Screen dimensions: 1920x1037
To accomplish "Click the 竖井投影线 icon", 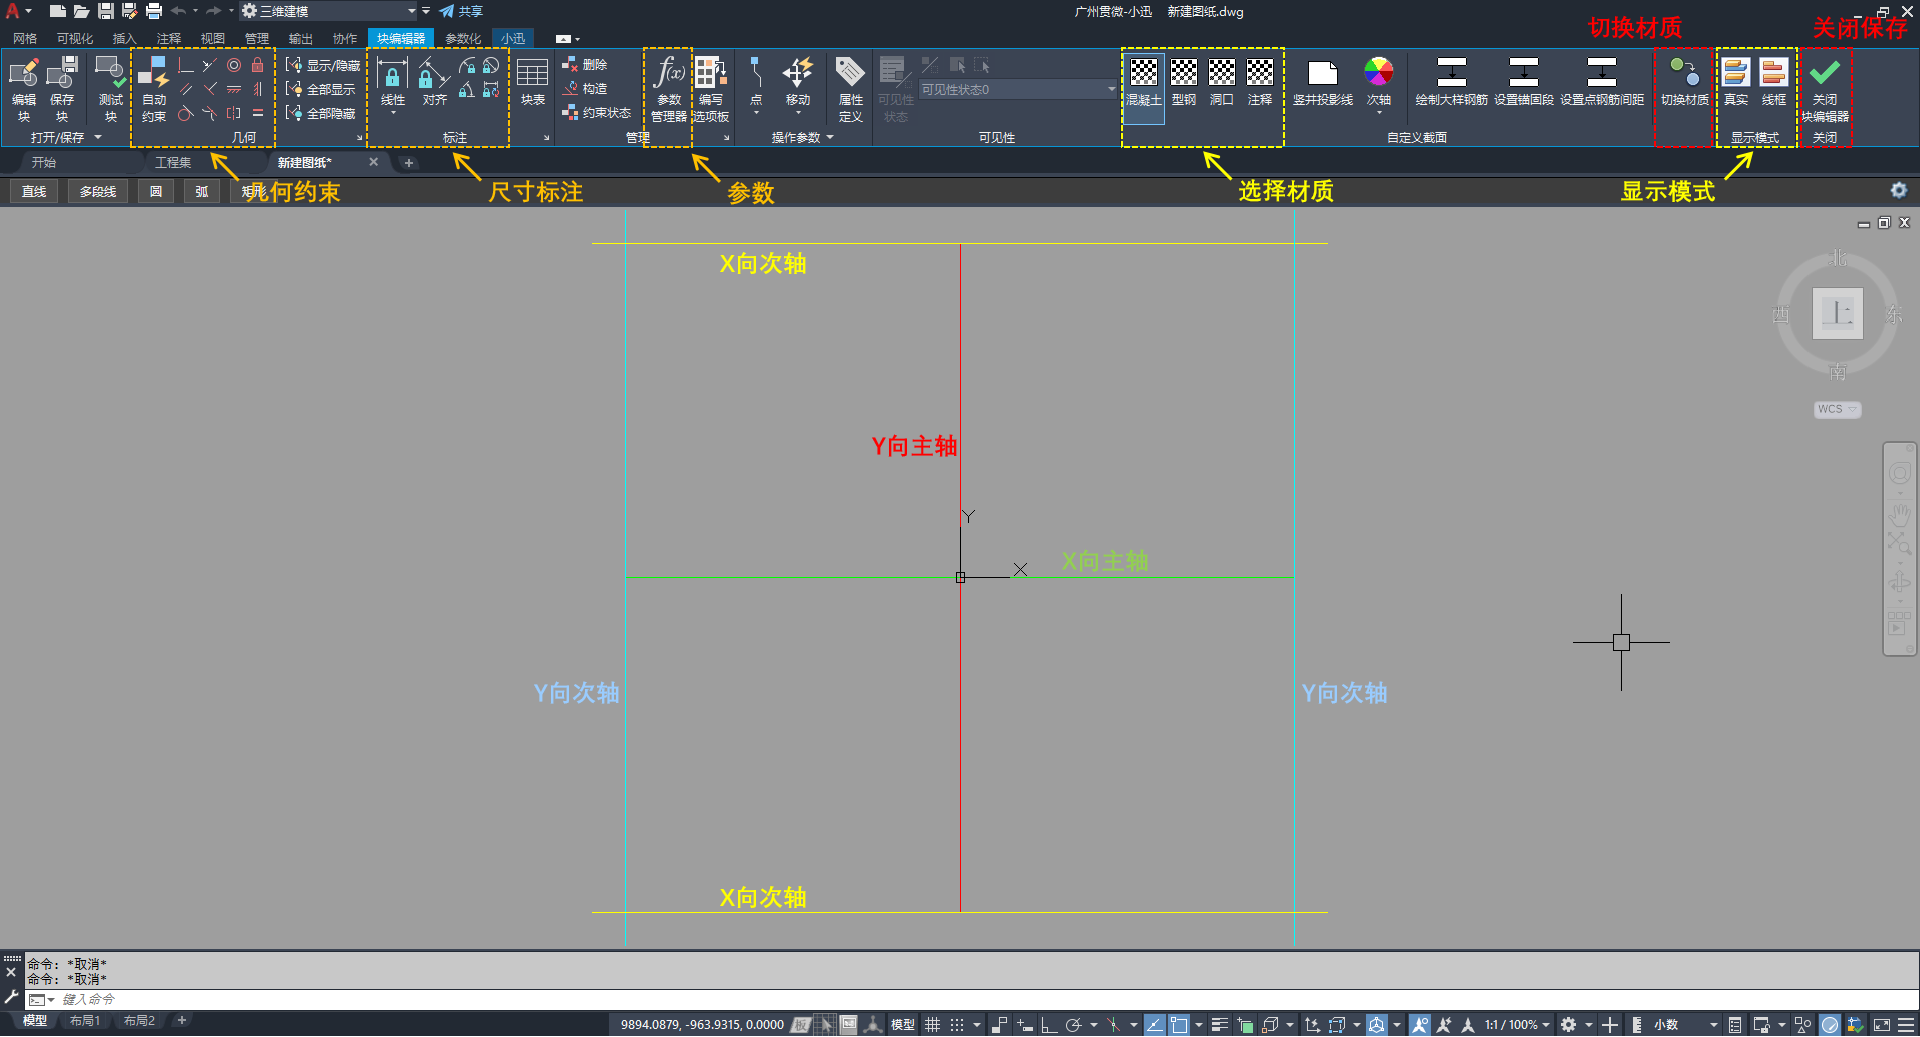I will [x=1322, y=72].
